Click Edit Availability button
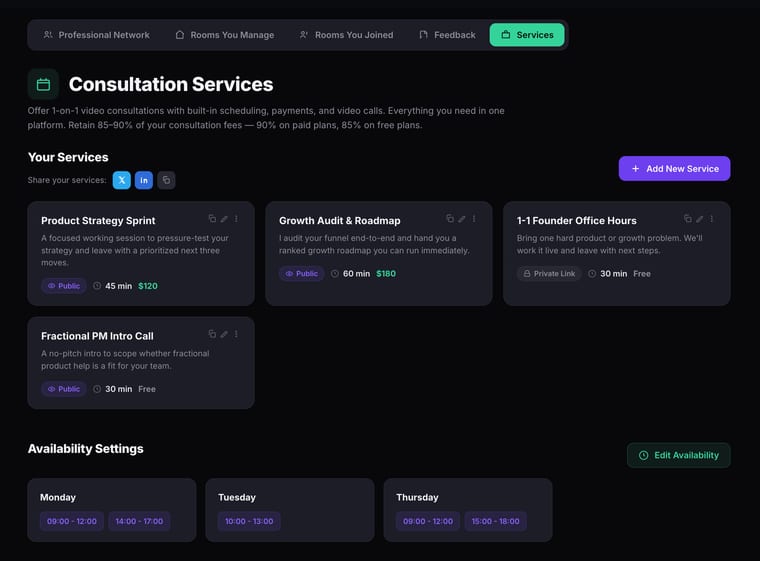 pos(679,455)
